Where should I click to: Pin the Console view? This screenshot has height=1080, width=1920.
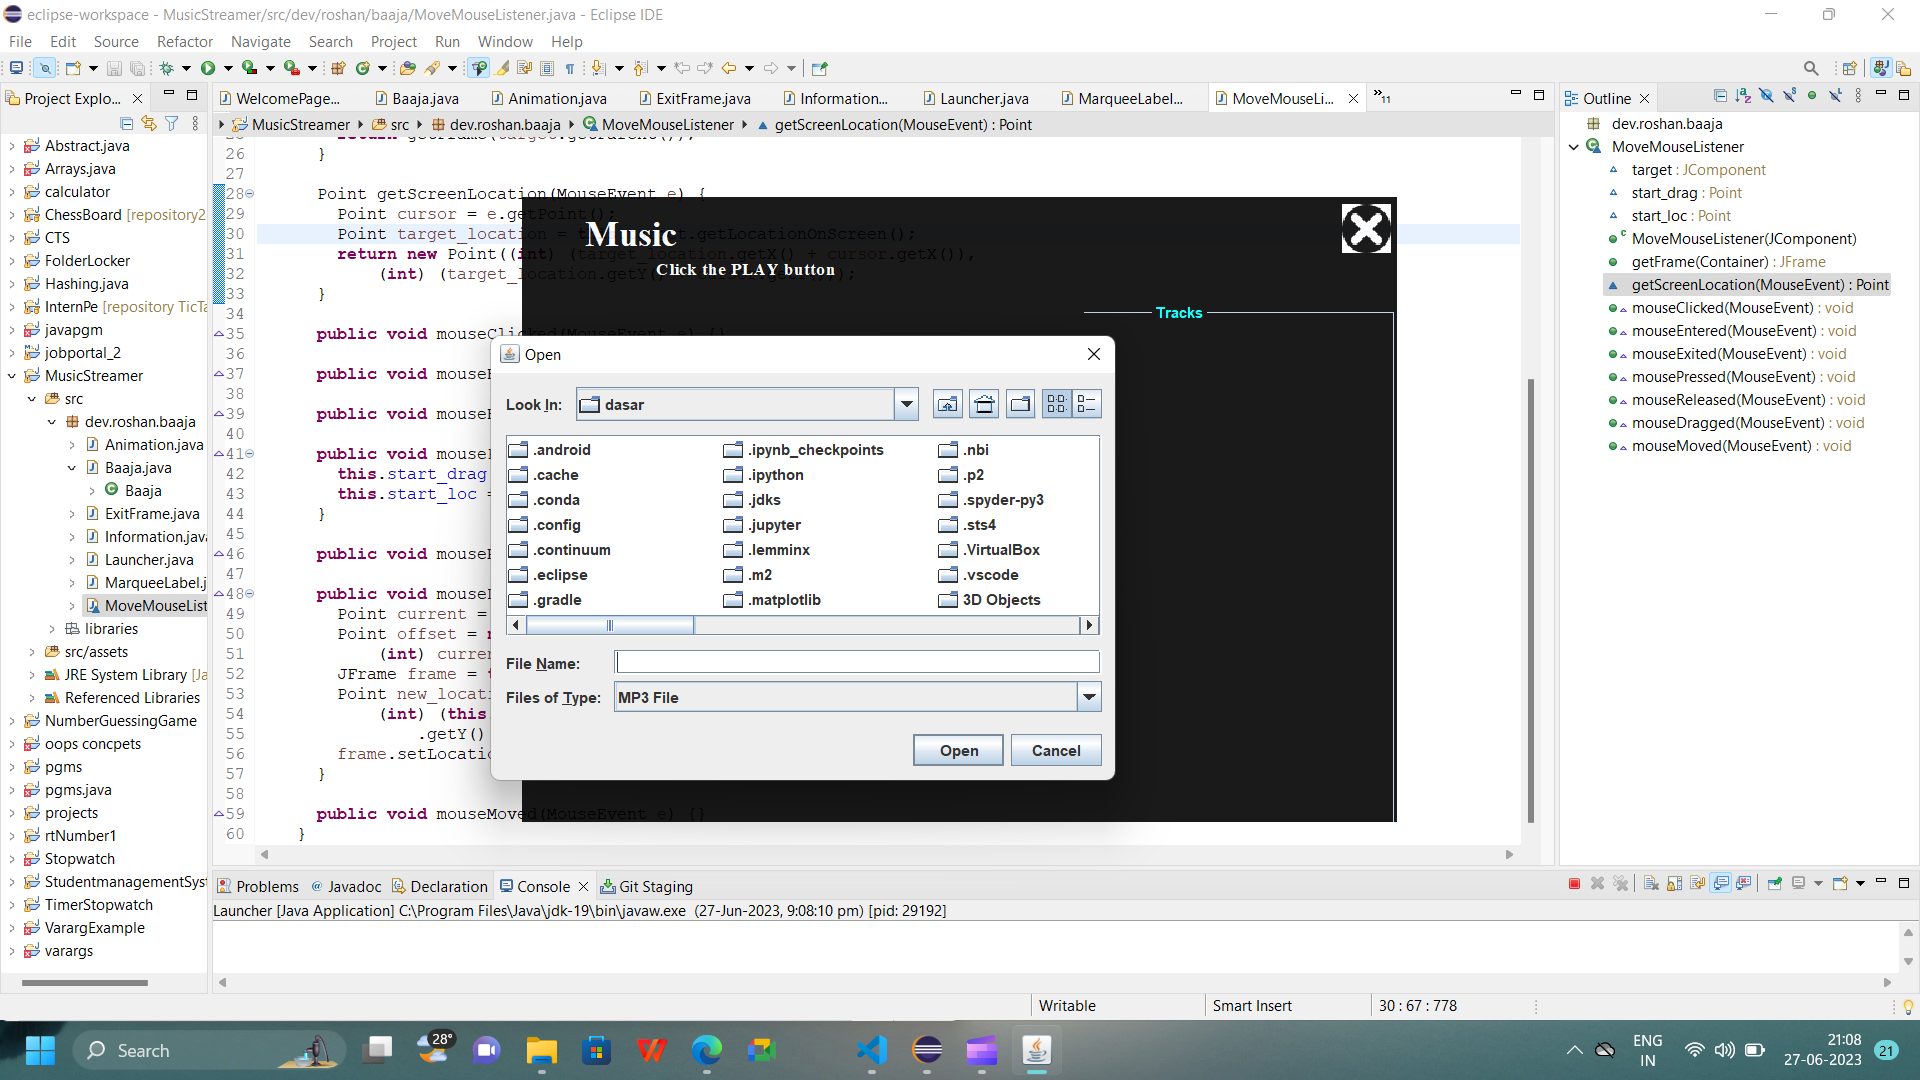[1775, 884]
